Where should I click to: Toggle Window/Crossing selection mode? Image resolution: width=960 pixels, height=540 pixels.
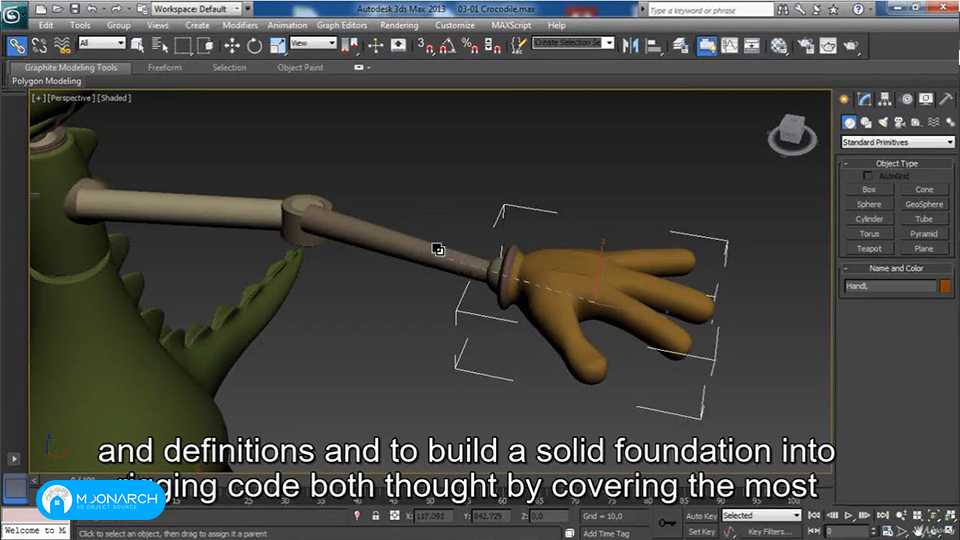point(205,45)
